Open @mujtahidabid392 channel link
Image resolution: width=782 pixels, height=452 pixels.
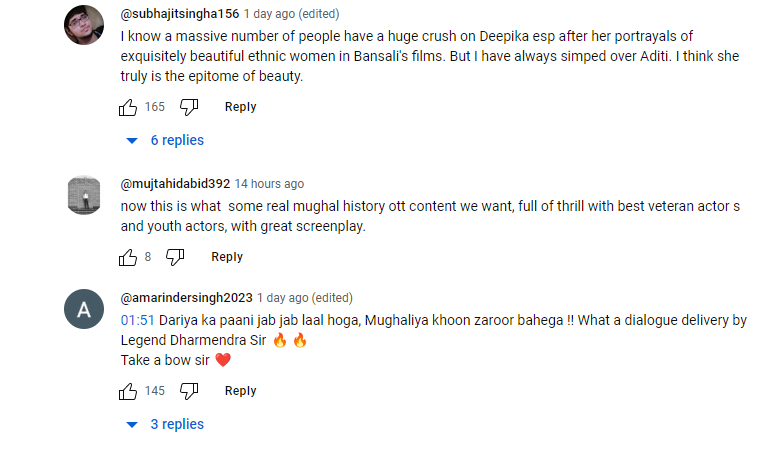(175, 184)
